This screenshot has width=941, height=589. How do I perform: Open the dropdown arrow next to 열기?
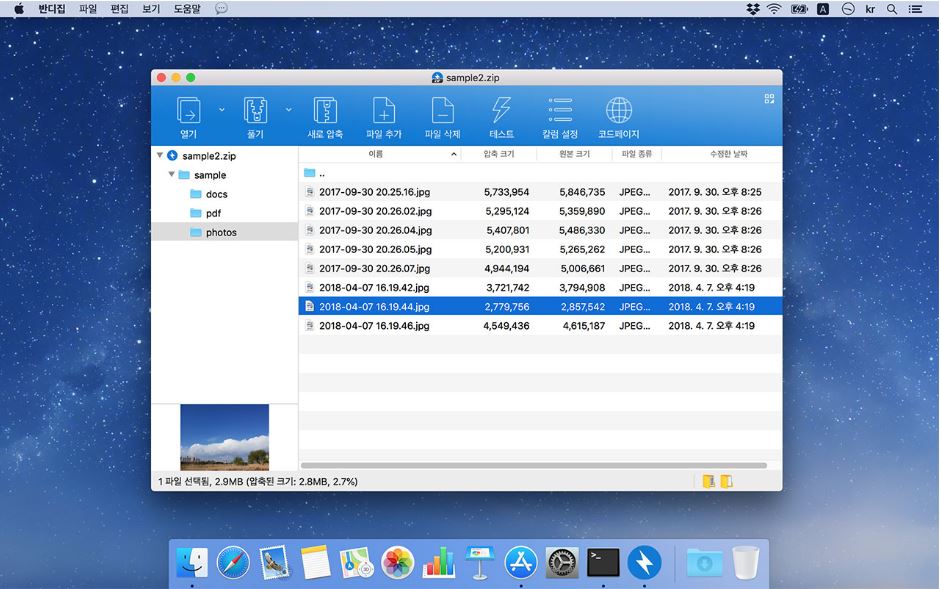(221, 110)
